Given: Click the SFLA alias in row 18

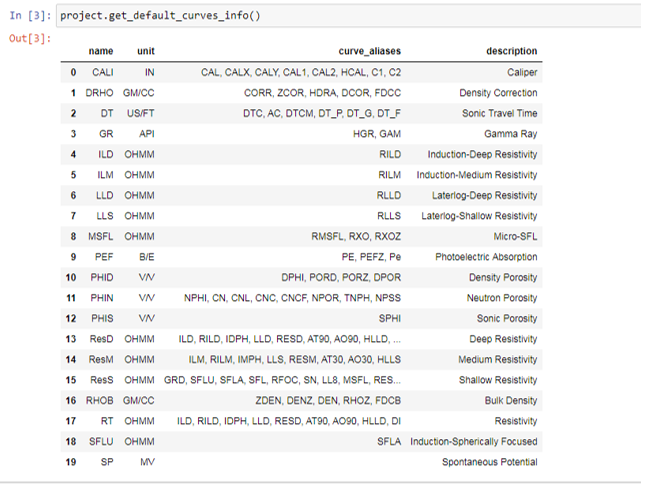Looking at the screenshot, I should coord(389,442).
